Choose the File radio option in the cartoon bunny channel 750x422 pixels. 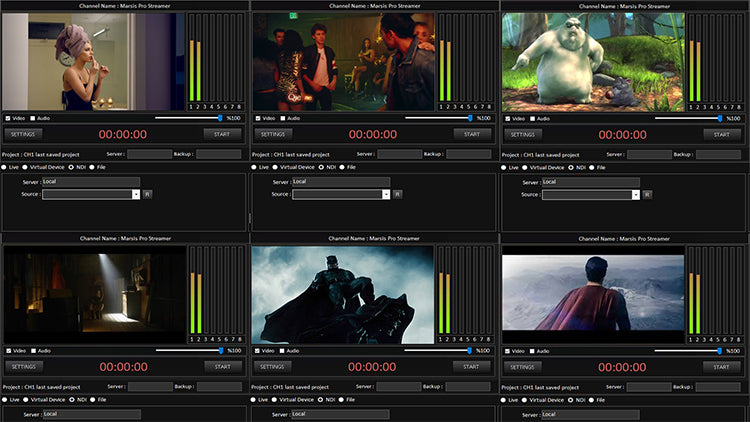click(x=591, y=167)
